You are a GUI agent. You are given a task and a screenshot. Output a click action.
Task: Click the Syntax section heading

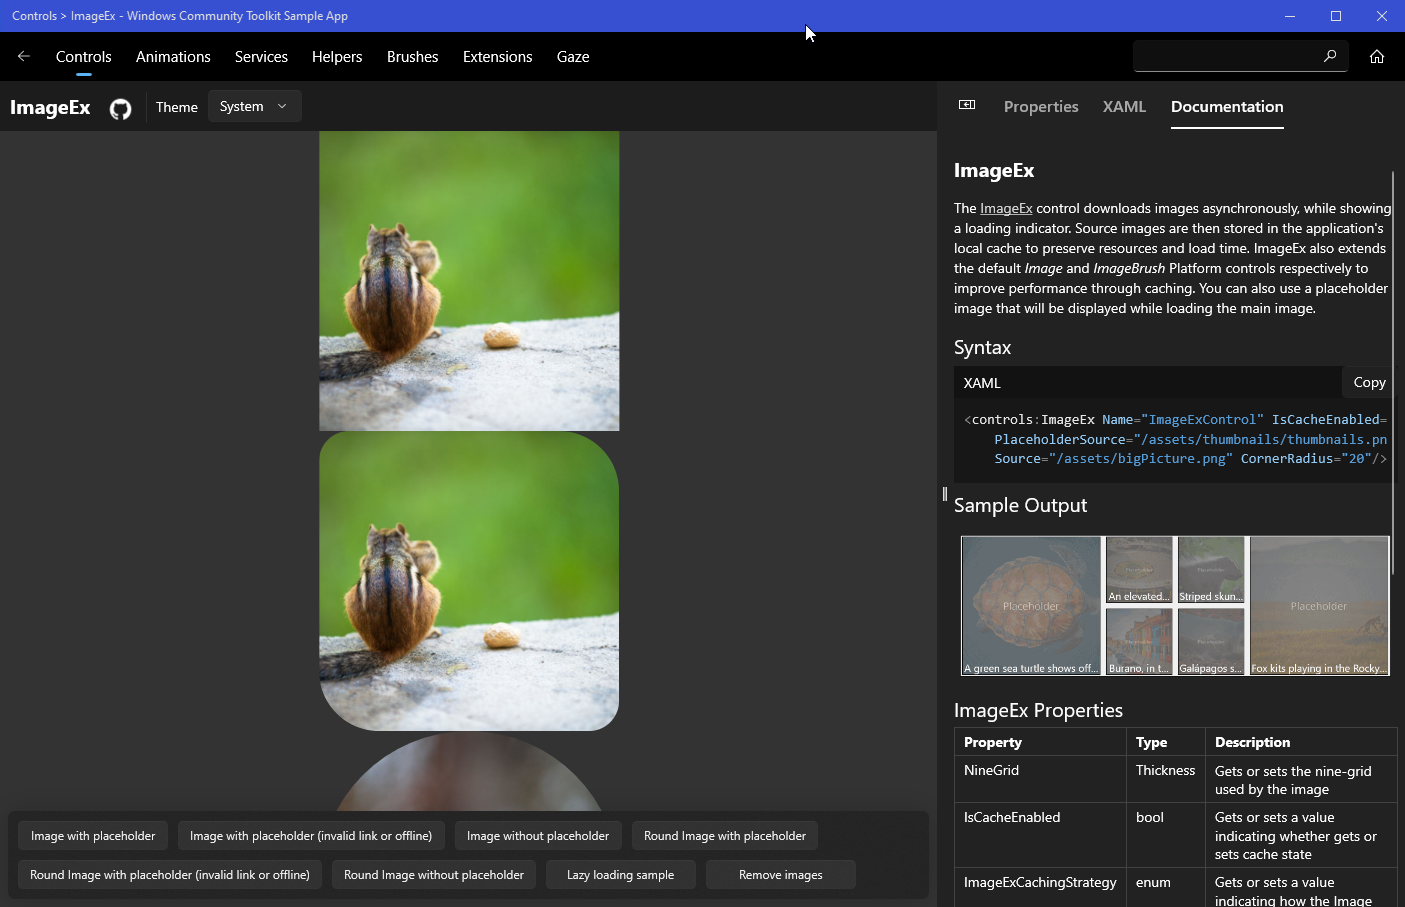pos(982,348)
